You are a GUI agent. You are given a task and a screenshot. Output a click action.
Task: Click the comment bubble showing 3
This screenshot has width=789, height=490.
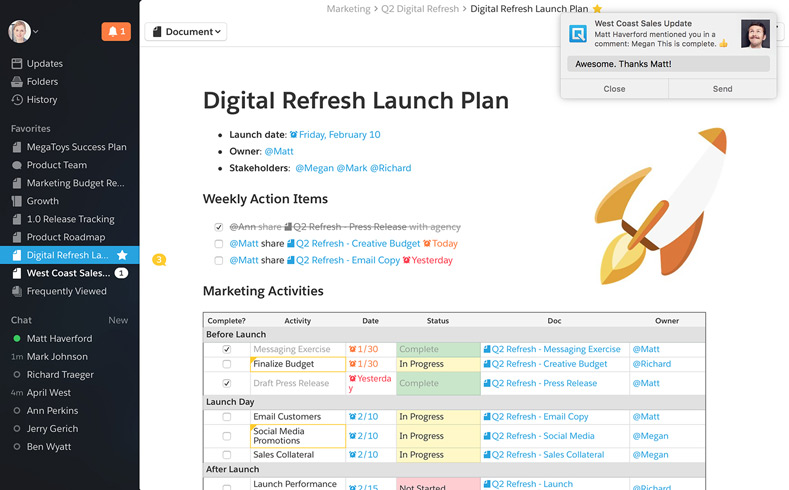158,260
